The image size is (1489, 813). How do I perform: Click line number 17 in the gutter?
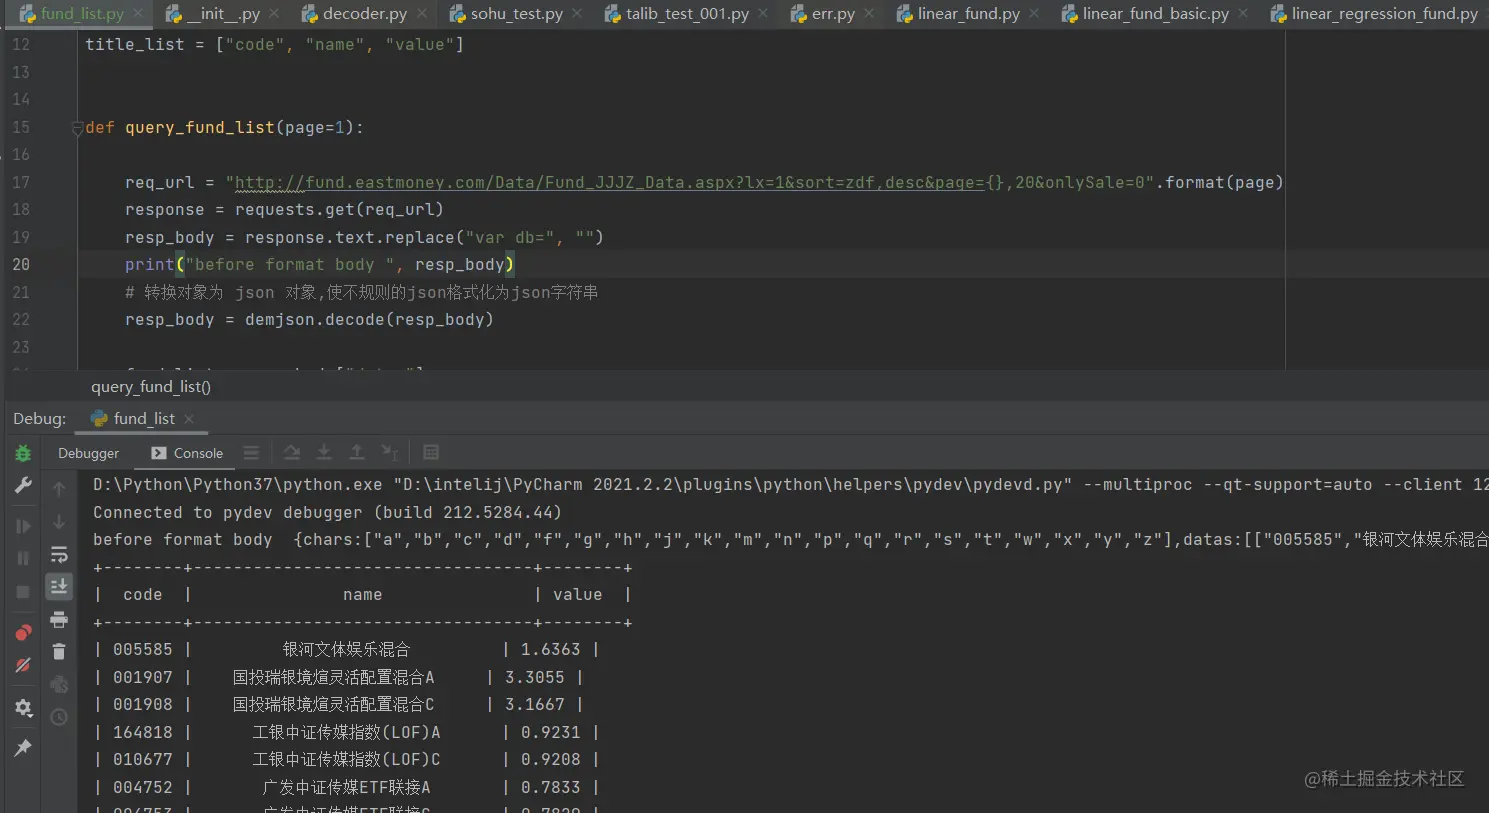point(21,183)
